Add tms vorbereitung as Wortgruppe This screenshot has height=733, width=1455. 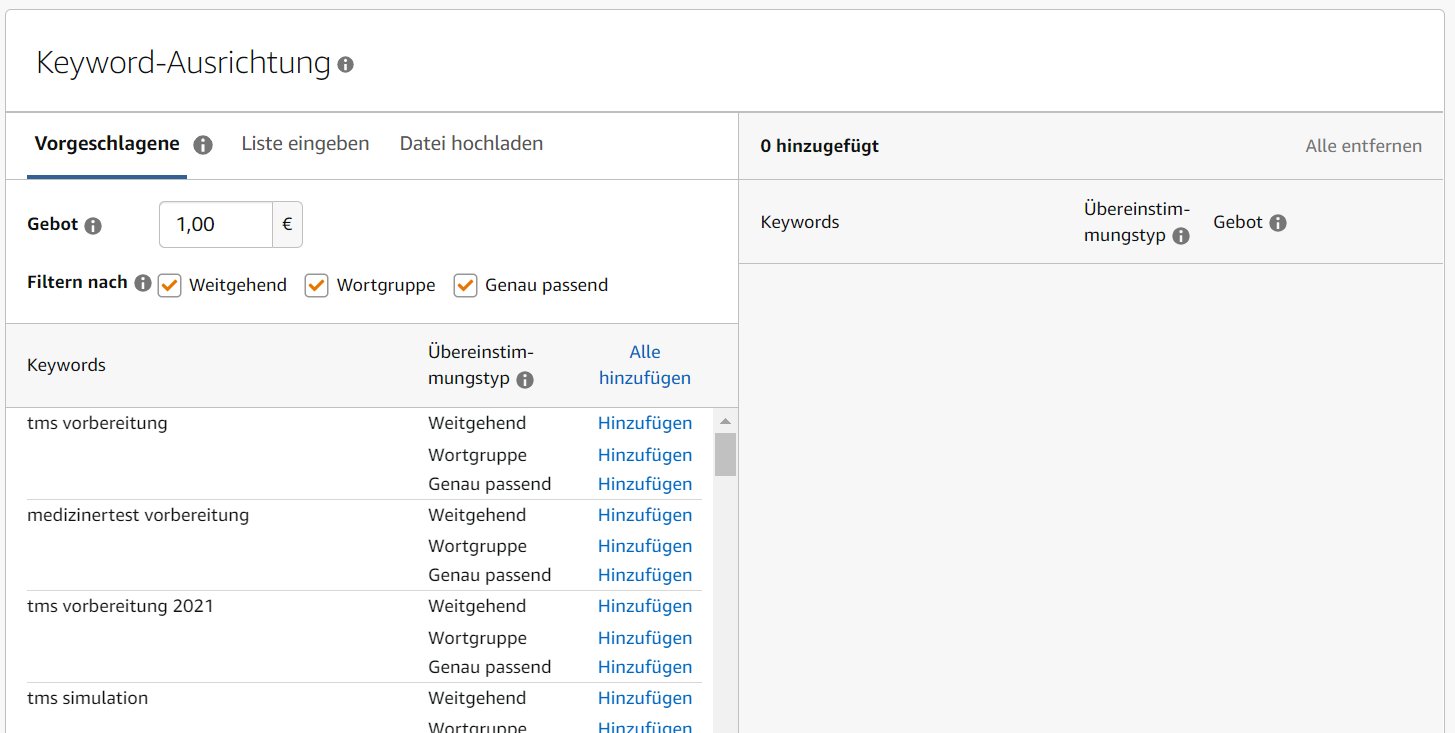pos(645,455)
